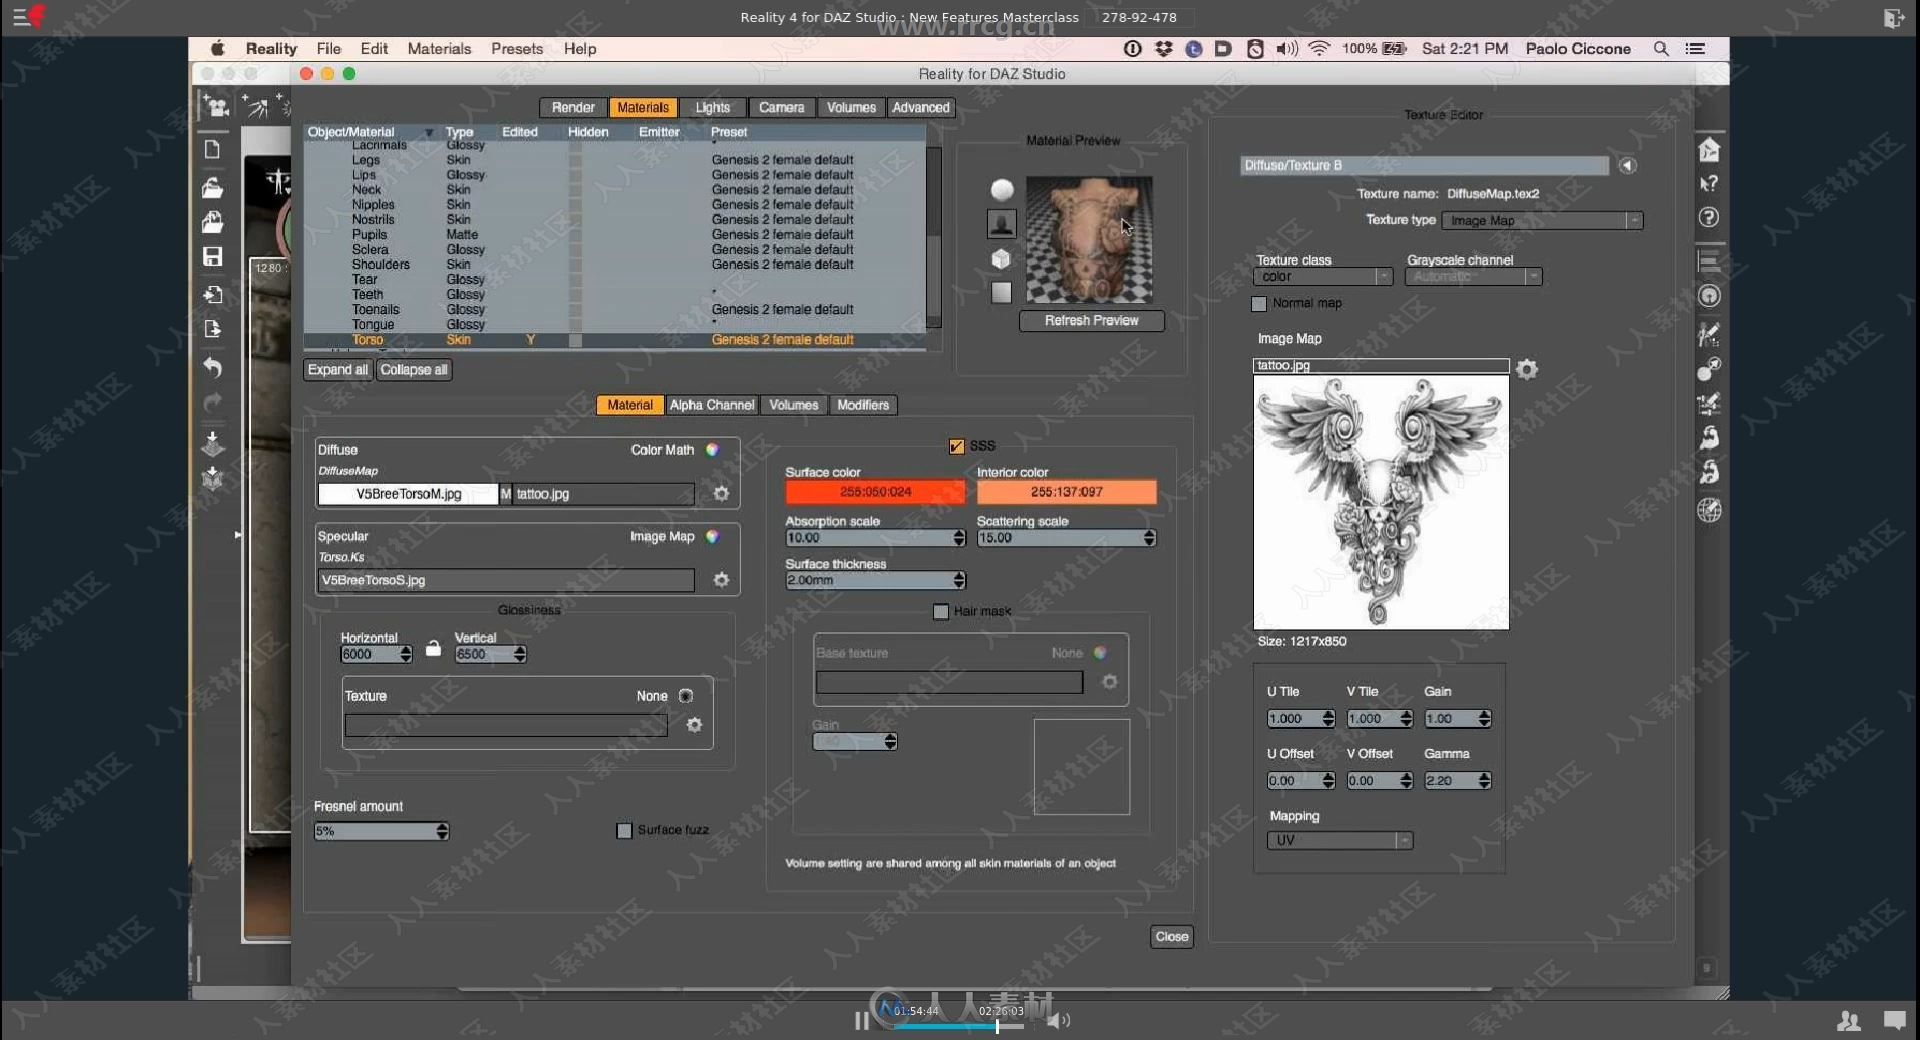Toggle the Hidden box for the Legs row
The image size is (1920, 1040).
pyautogui.click(x=575, y=160)
